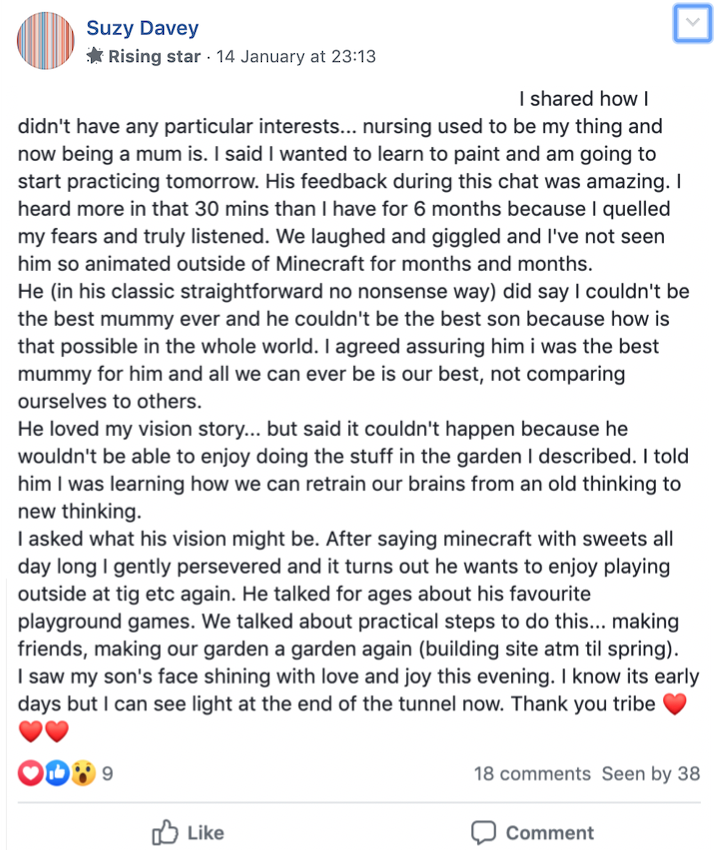This screenshot has width=714, height=850.
Task: Click second heart emoji on last line
Action: click(x=57, y=732)
